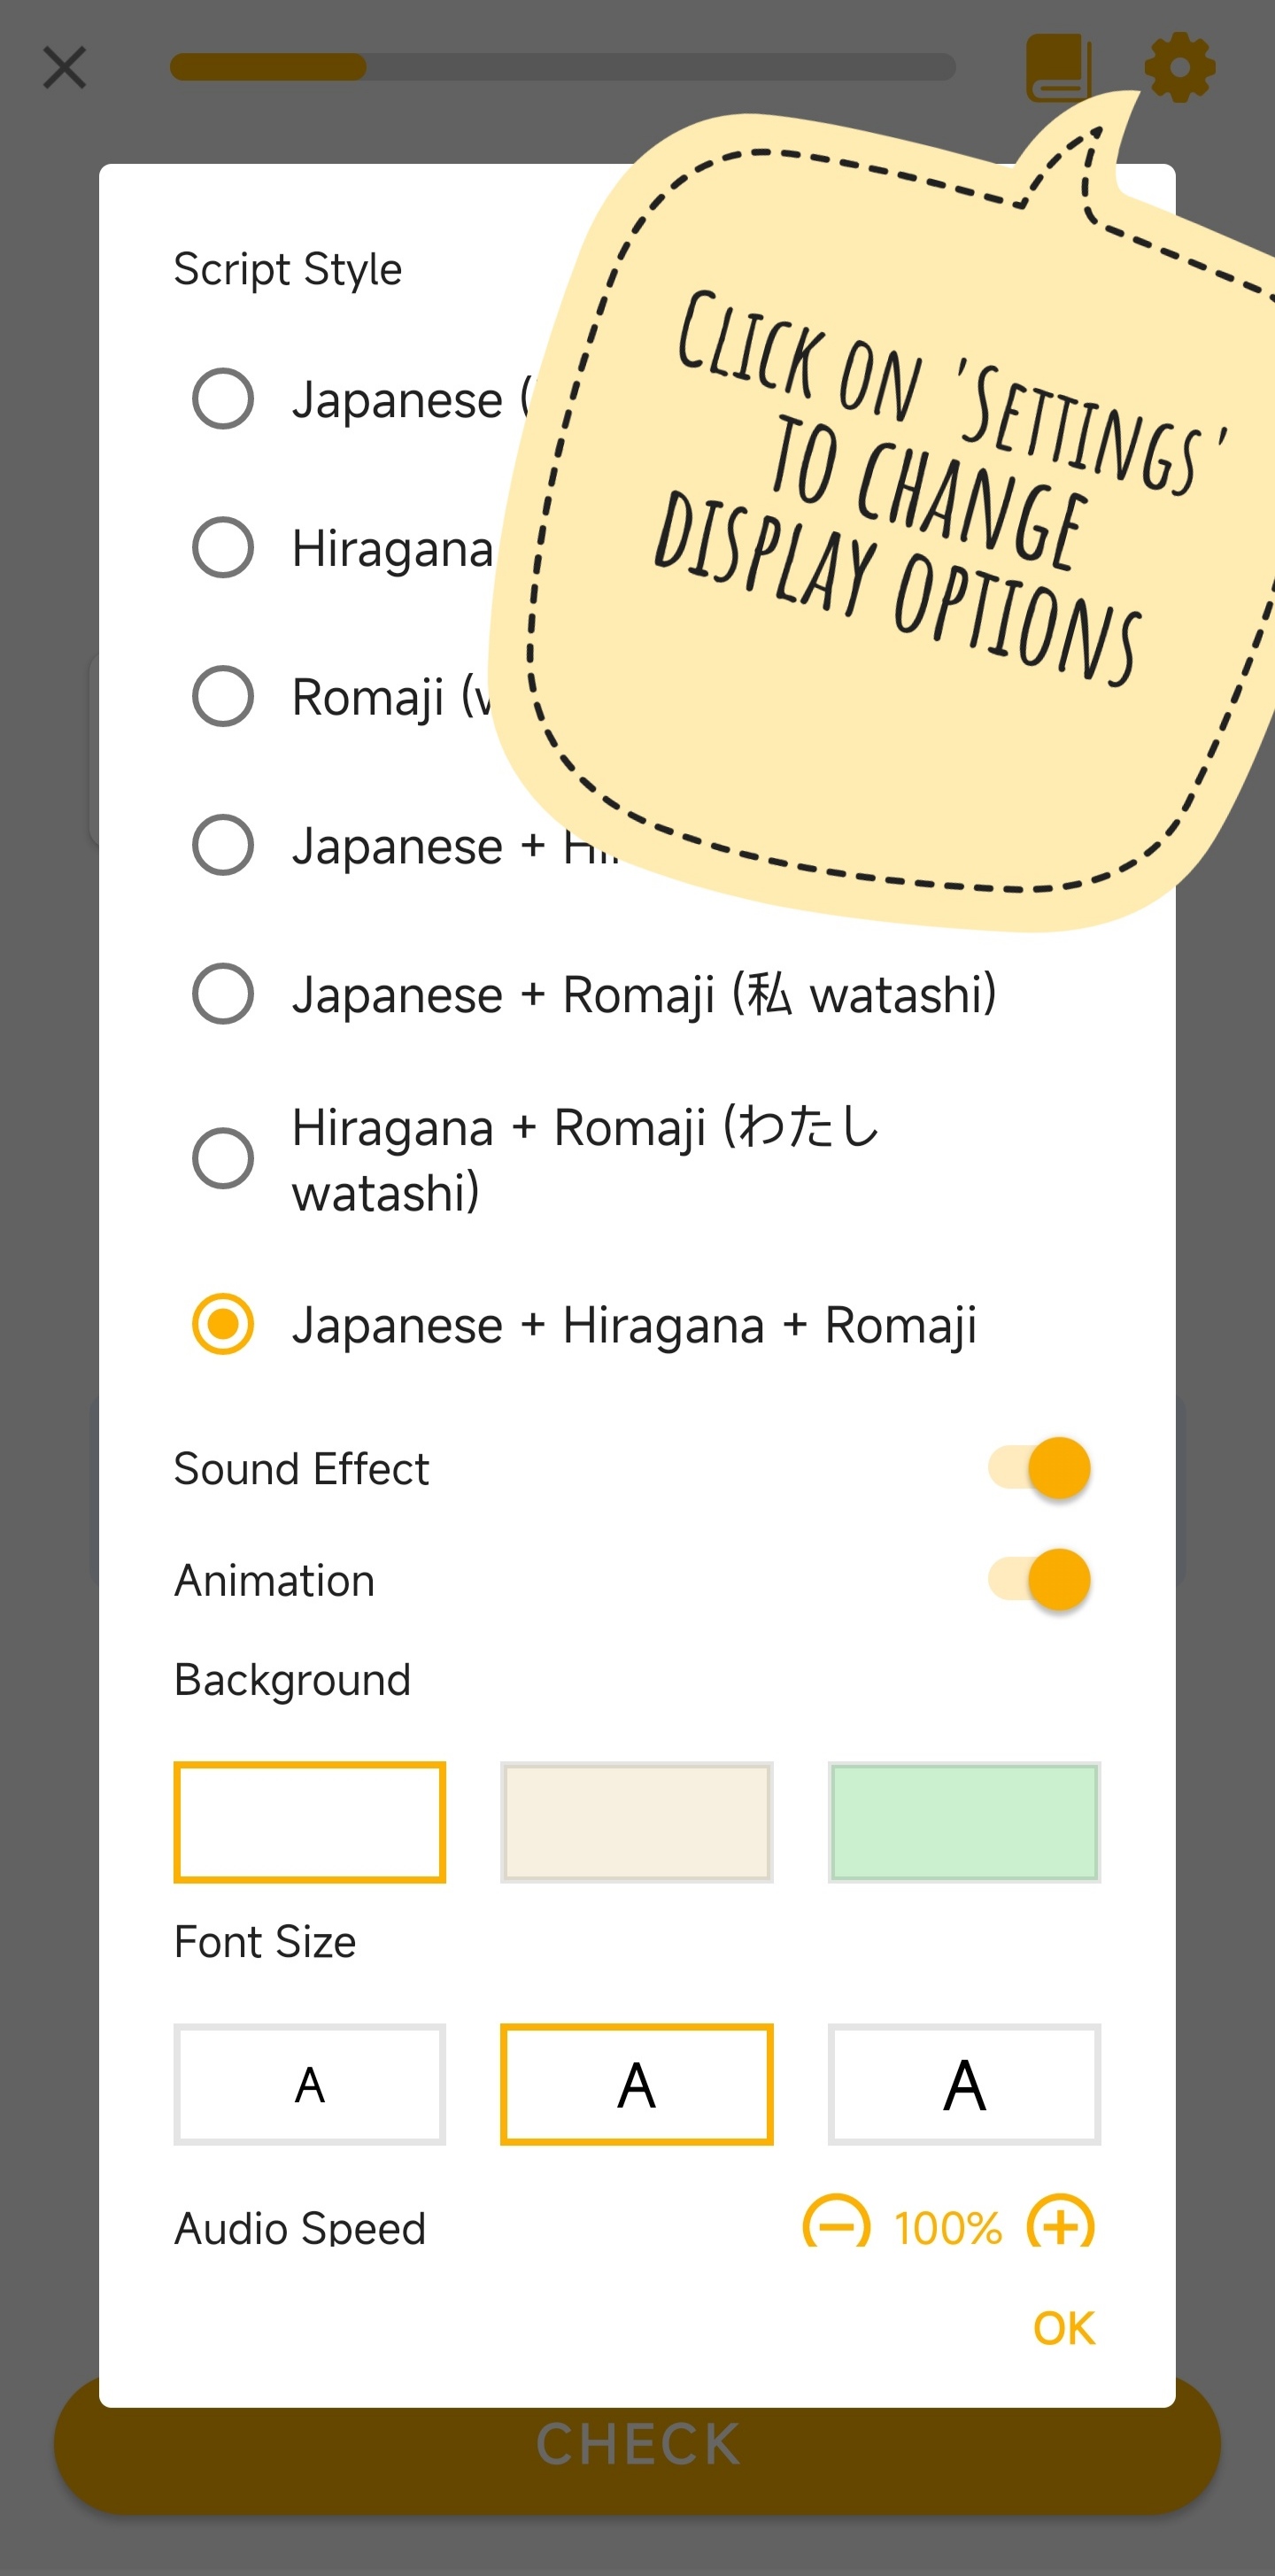Image resolution: width=1275 pixels, height=2576 pixels.
Task: Select the green background swatch
Action: pyautogui.click(x=964, y=1822)
